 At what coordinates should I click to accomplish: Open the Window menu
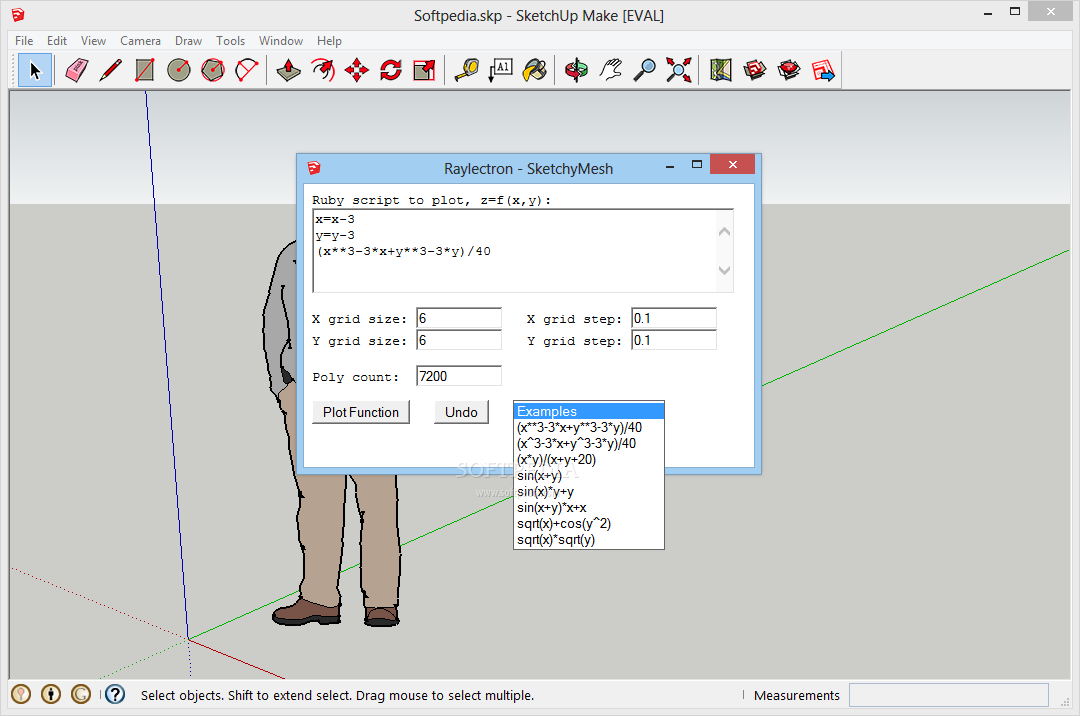[x=280, y=41]
